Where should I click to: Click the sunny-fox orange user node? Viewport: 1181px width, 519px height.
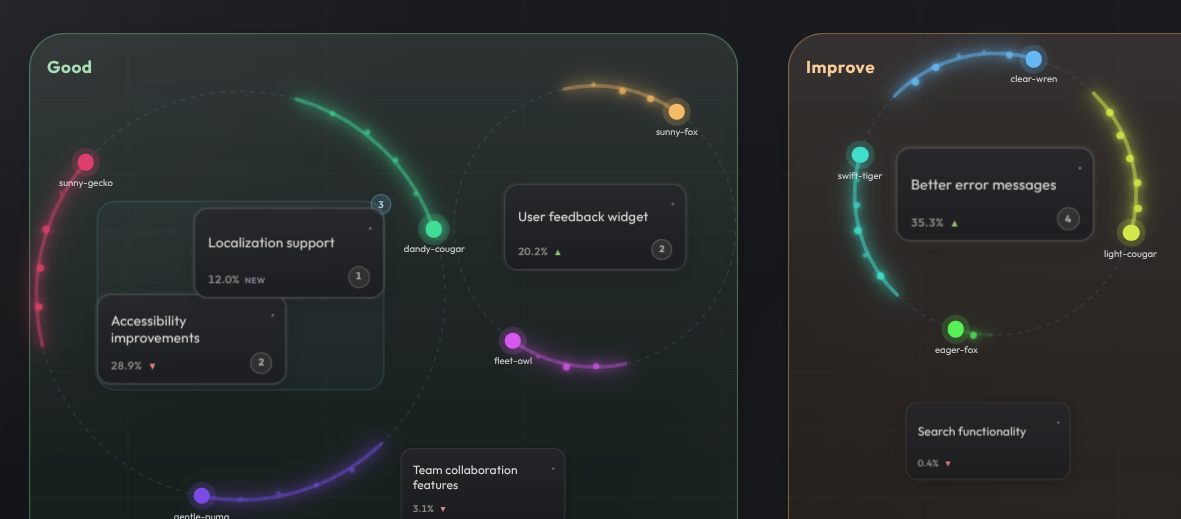[676, 112]
